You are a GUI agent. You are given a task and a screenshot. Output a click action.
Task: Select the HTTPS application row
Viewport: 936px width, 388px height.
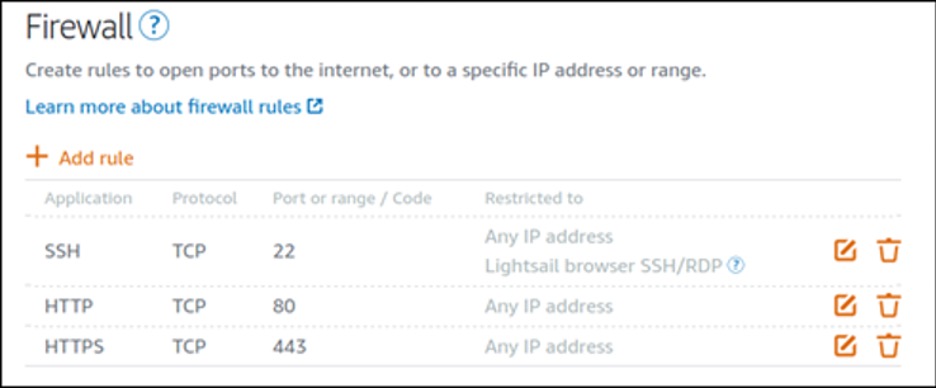click(x=463, y=346)
